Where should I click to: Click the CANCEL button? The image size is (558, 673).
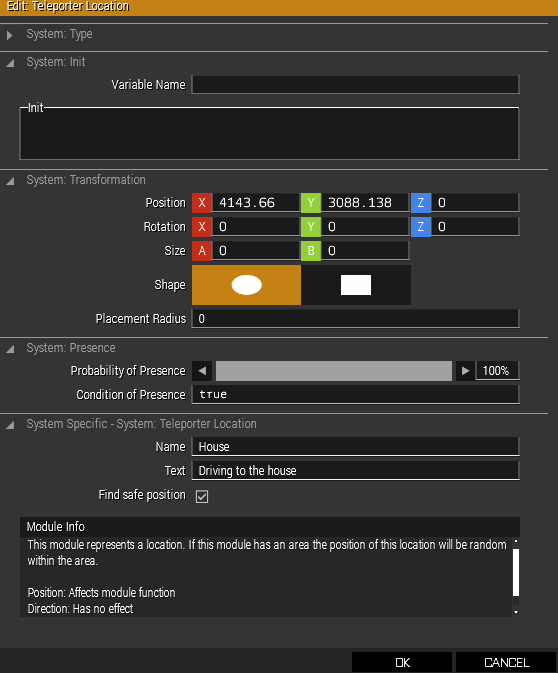(506, 662)
